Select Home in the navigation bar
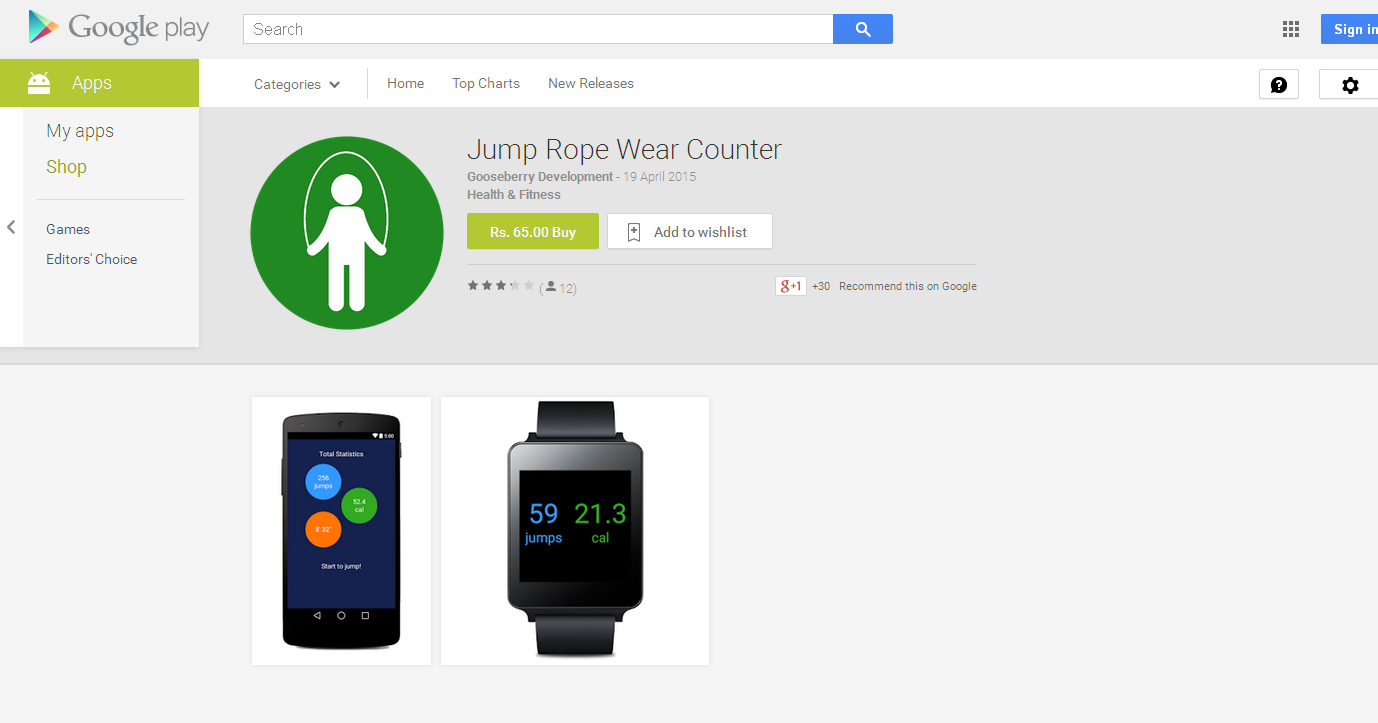Image resolution: width=1378 pixels, height=723 pixels. [405, 83]
